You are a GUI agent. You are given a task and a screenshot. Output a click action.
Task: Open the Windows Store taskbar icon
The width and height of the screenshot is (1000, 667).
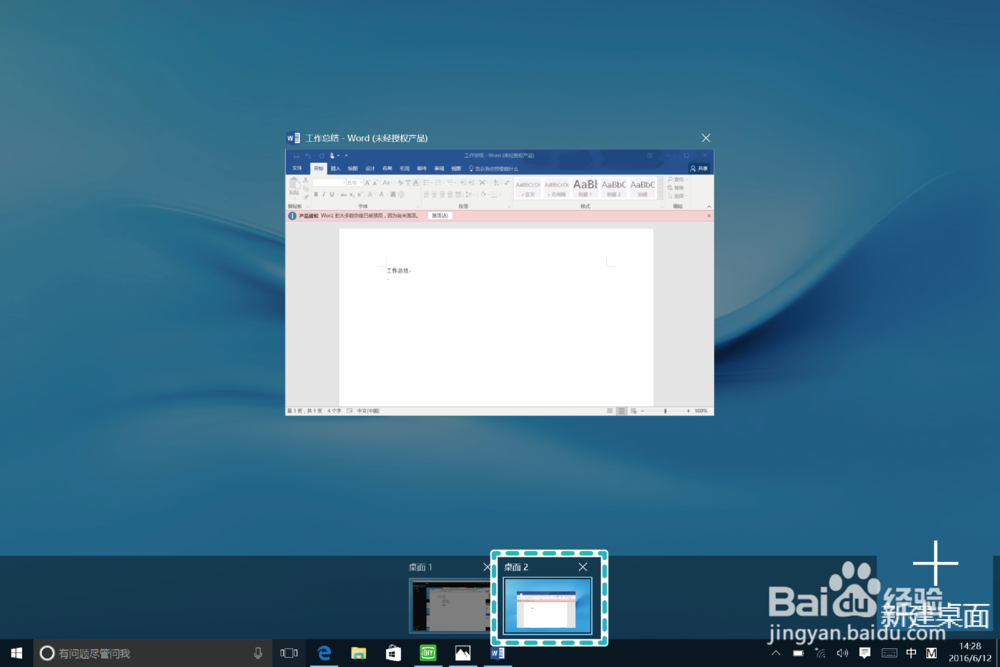coord(393,653)
